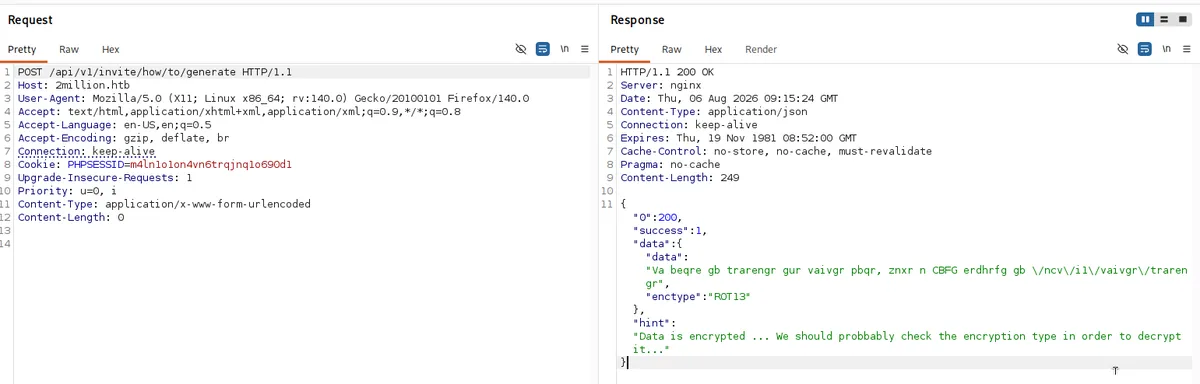Click the Accept: text/html header line
1200x384 pixels.
point(239,111)
